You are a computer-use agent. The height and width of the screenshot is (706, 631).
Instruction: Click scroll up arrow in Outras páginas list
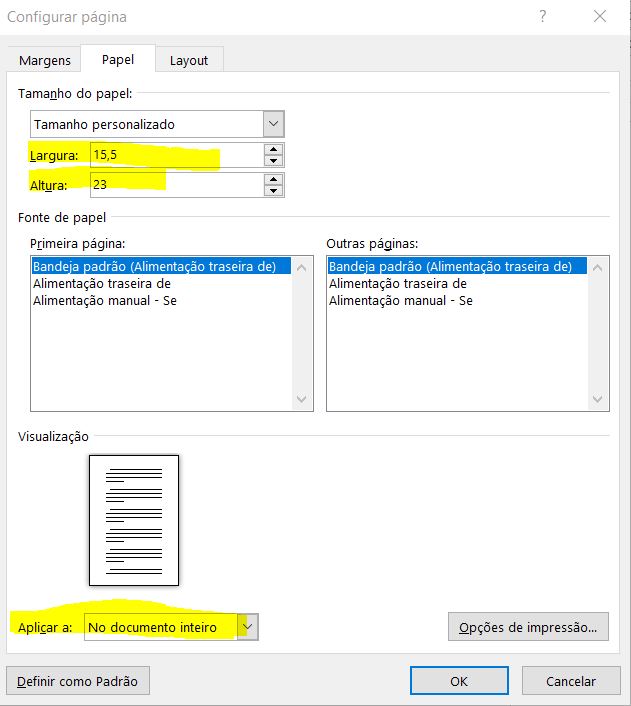(598, 268)
